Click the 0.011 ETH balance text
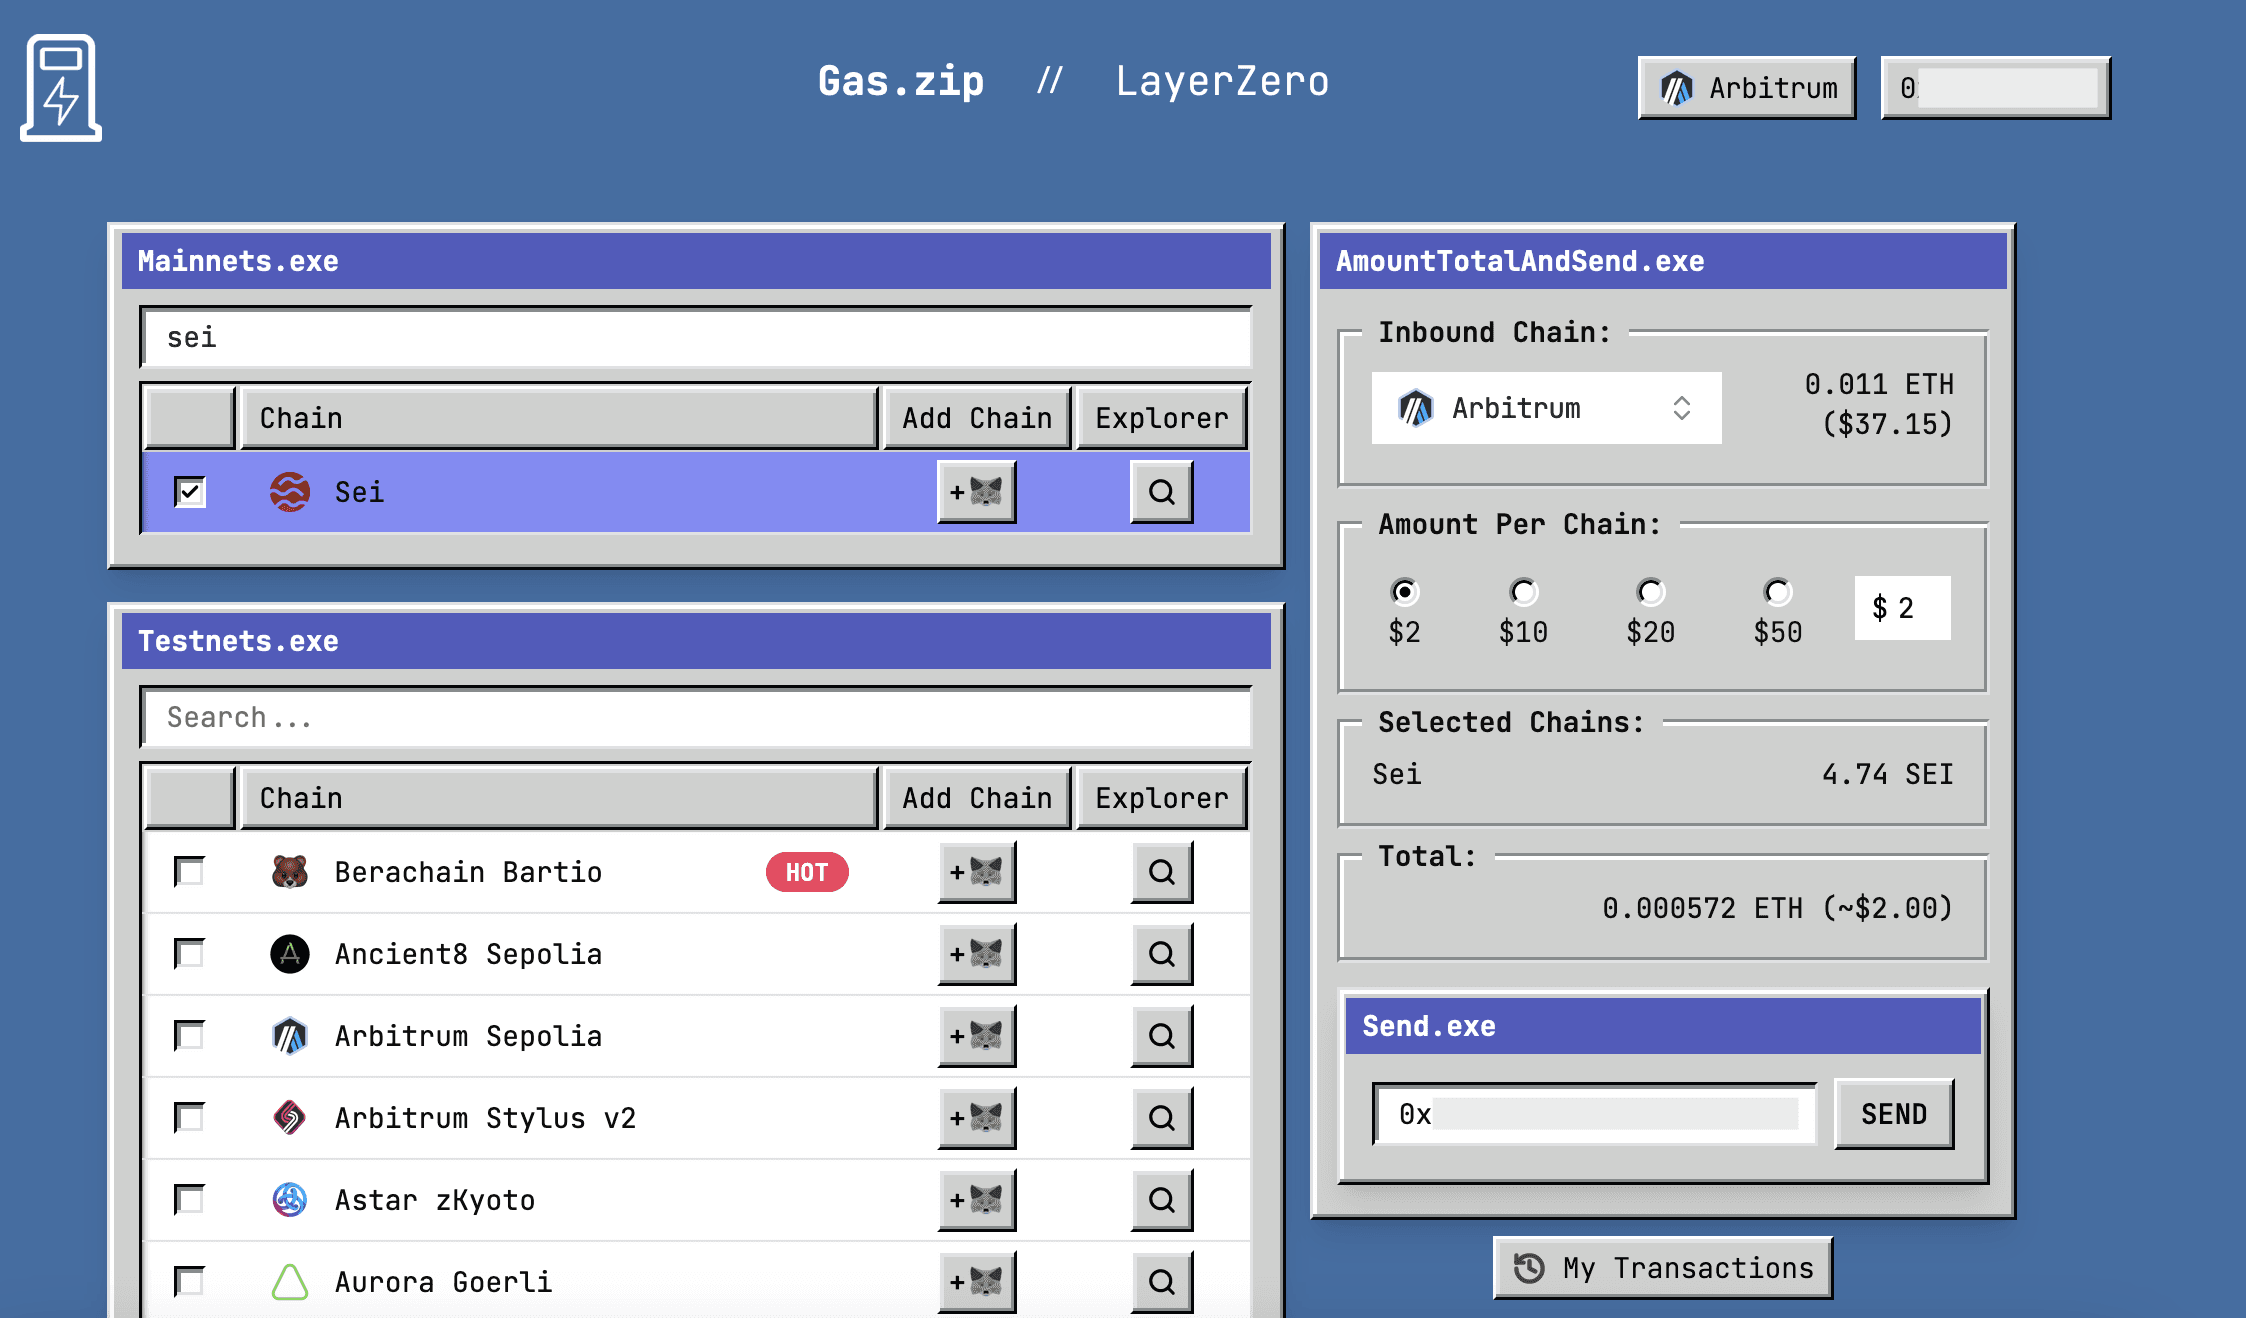The height and width of the screenshot is (1318, 2246). pos(1879,385)
